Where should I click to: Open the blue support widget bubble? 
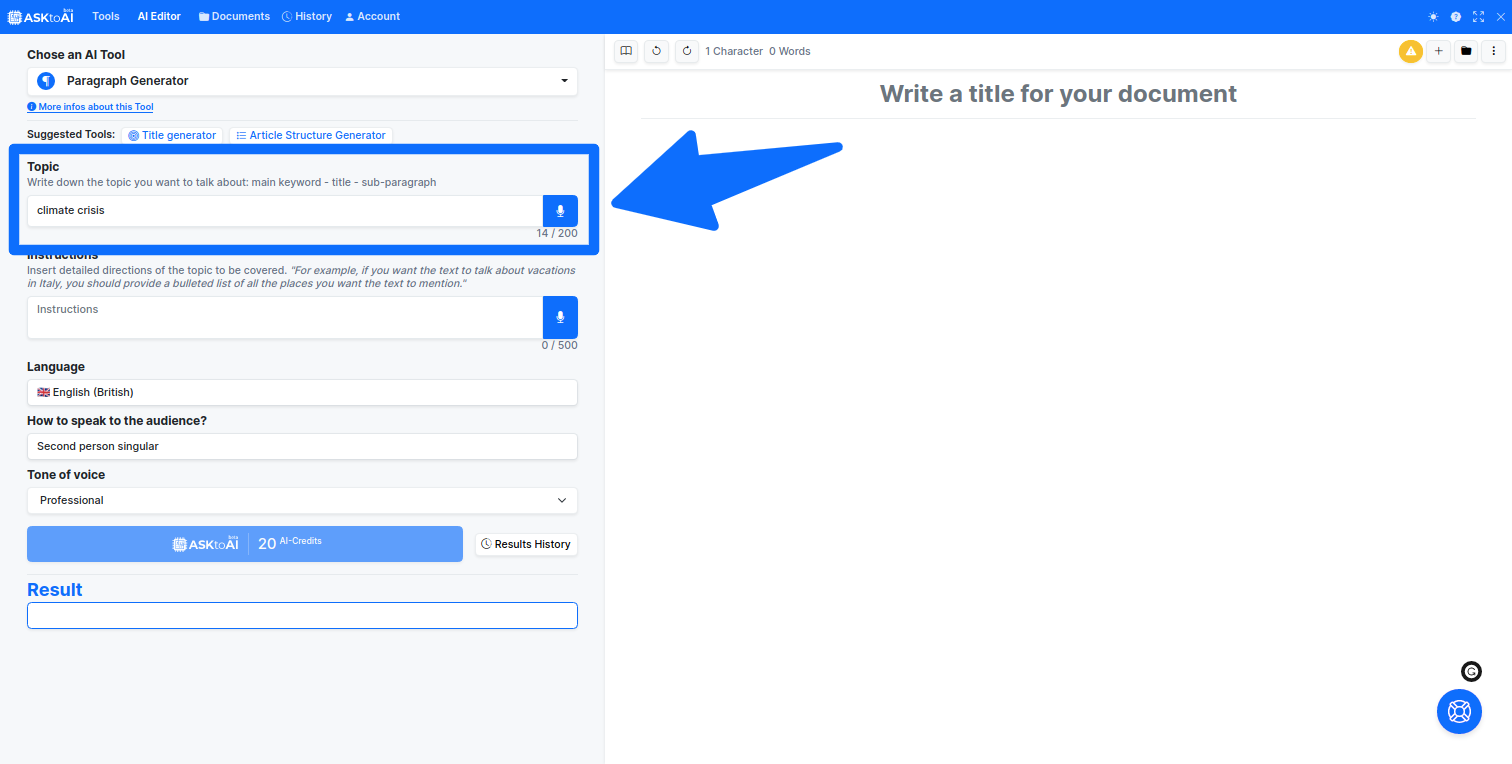[x=1459, y=711]
